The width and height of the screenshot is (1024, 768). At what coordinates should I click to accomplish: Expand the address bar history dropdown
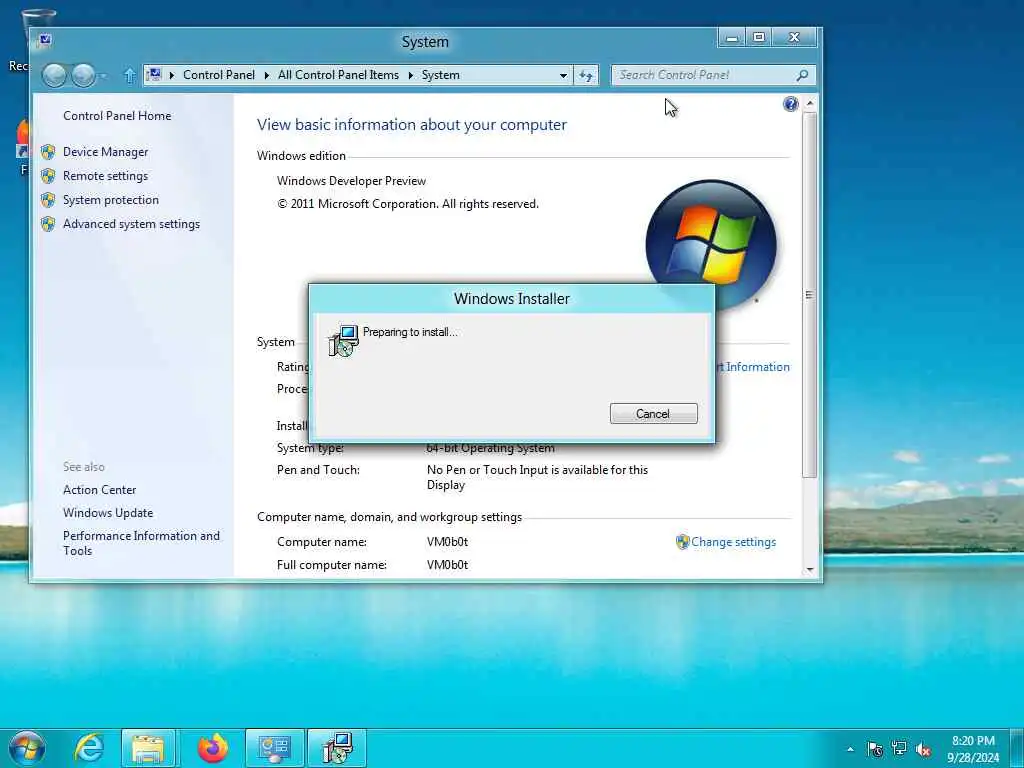pyautogui.click(x=563, y=76)
